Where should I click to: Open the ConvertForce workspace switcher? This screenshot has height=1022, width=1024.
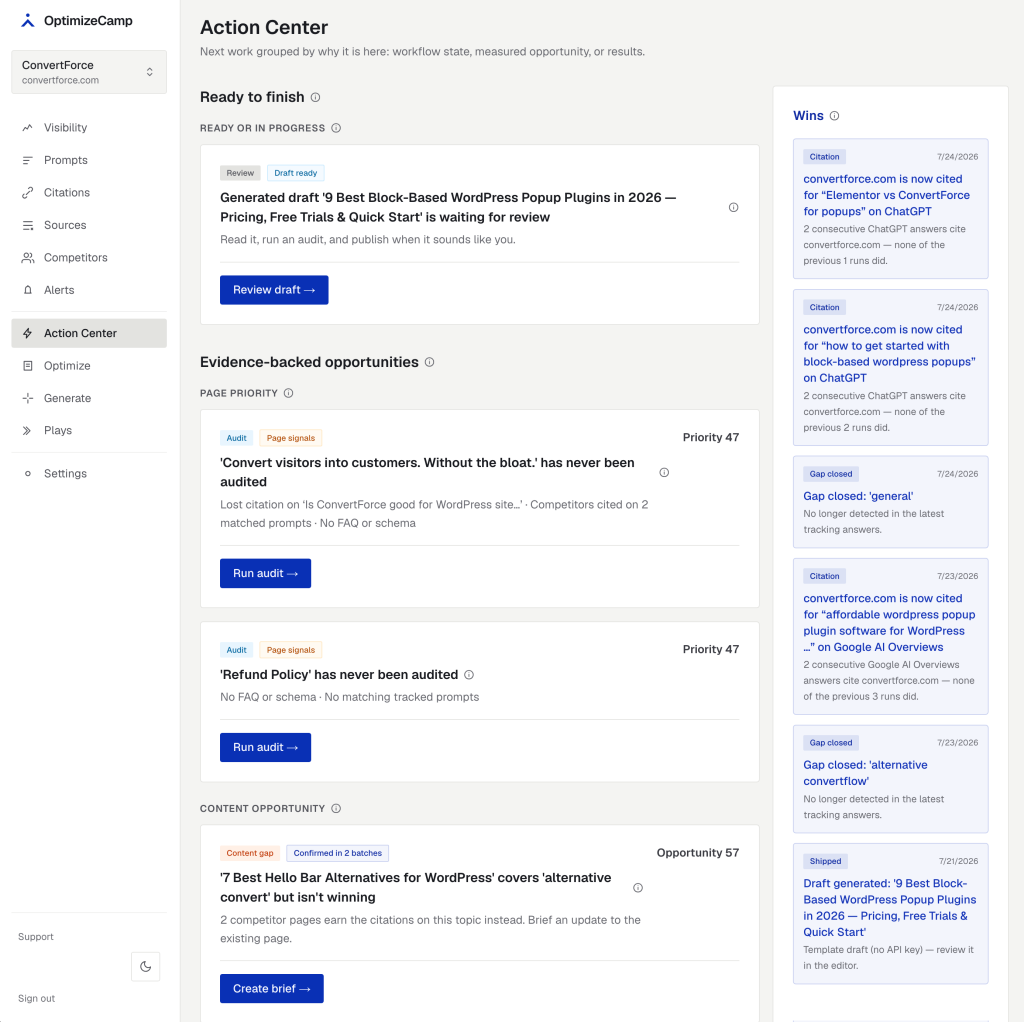pos(89,72)
